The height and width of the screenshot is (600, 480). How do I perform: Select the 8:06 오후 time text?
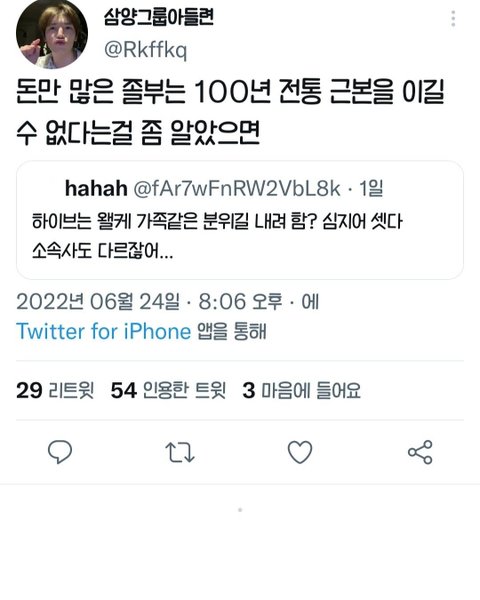(240, 302)
